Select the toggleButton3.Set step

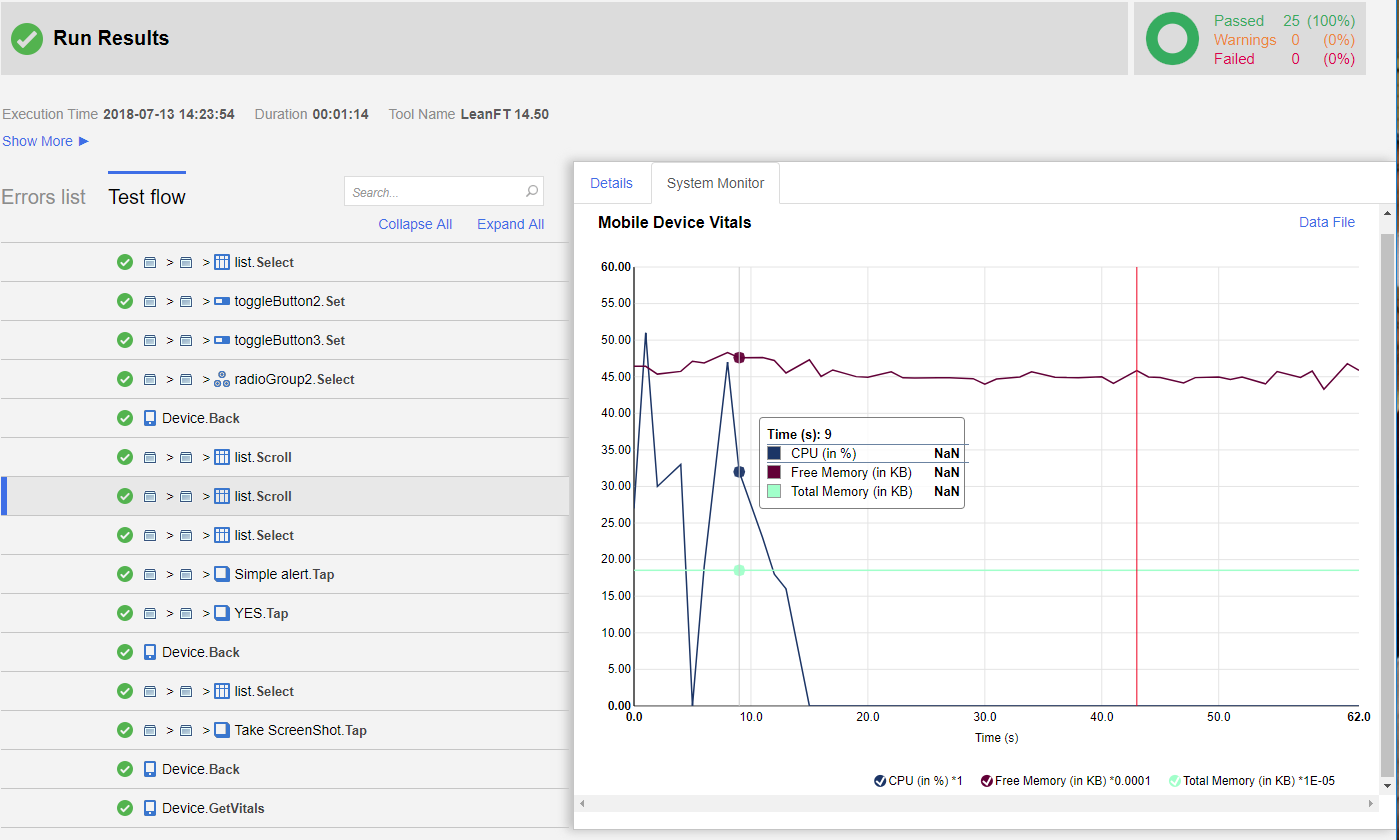point(289,340)
